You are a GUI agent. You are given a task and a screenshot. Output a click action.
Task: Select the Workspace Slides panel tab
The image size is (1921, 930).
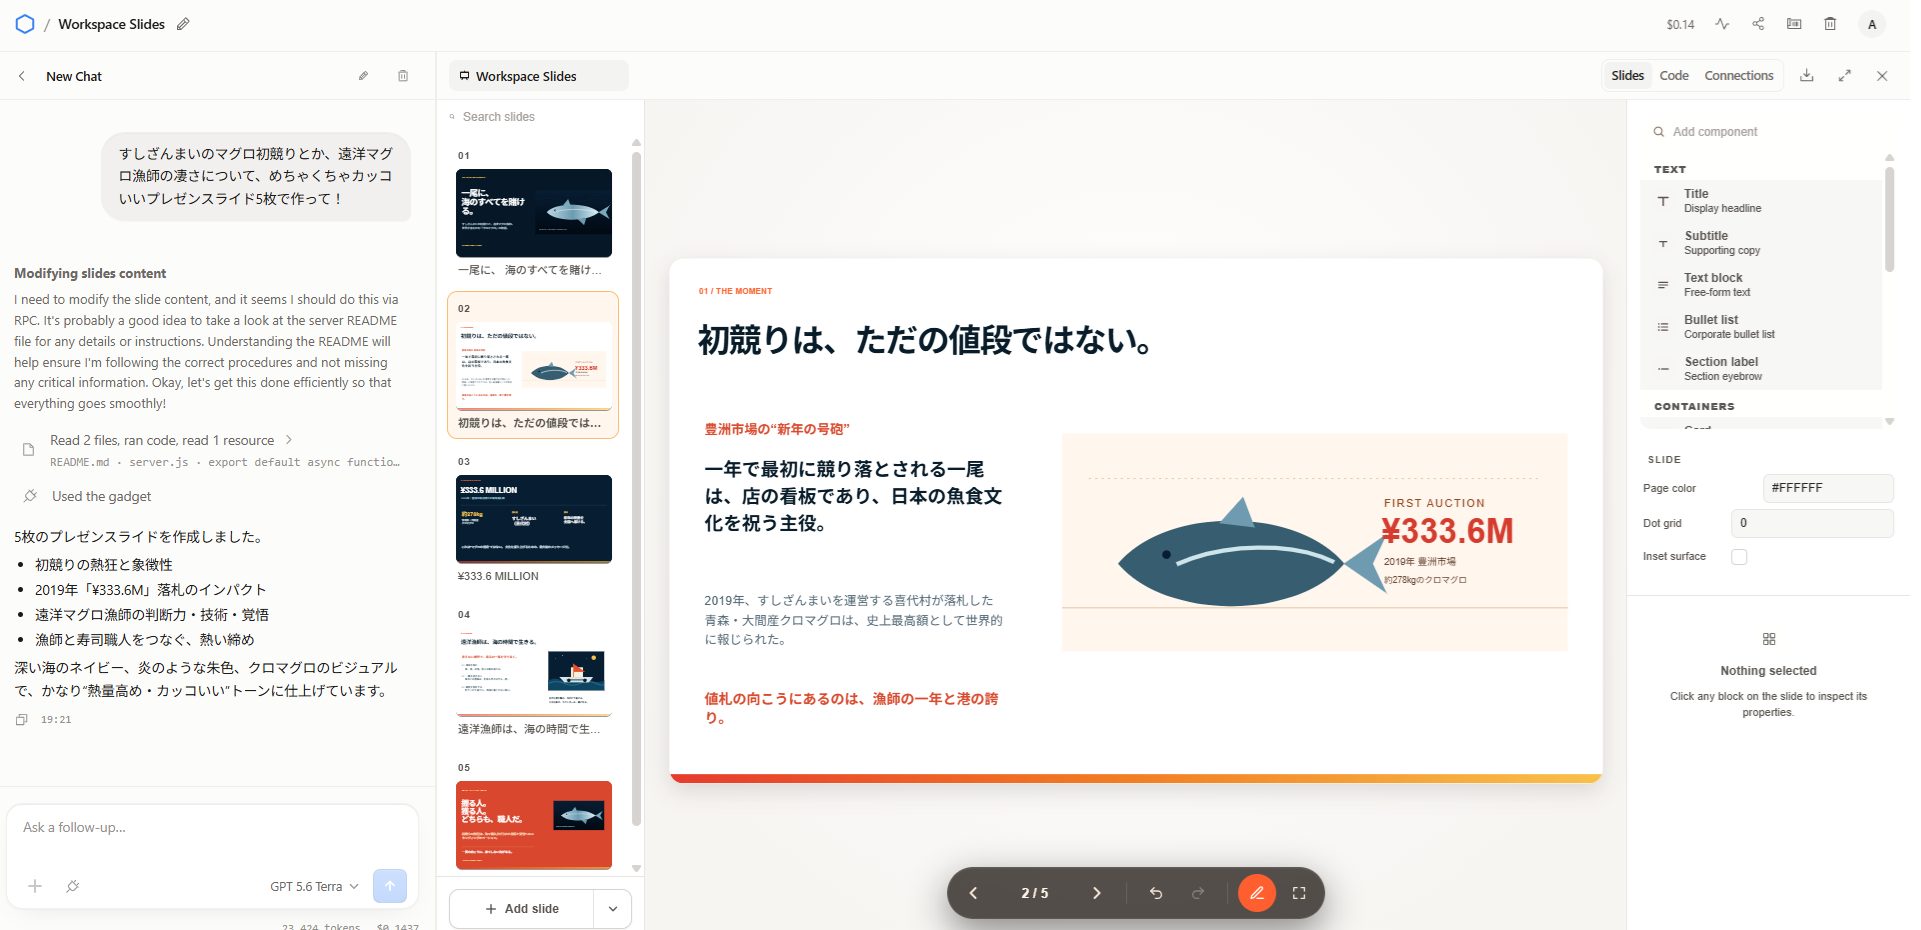pyautogui.click(x=539, y=76)
